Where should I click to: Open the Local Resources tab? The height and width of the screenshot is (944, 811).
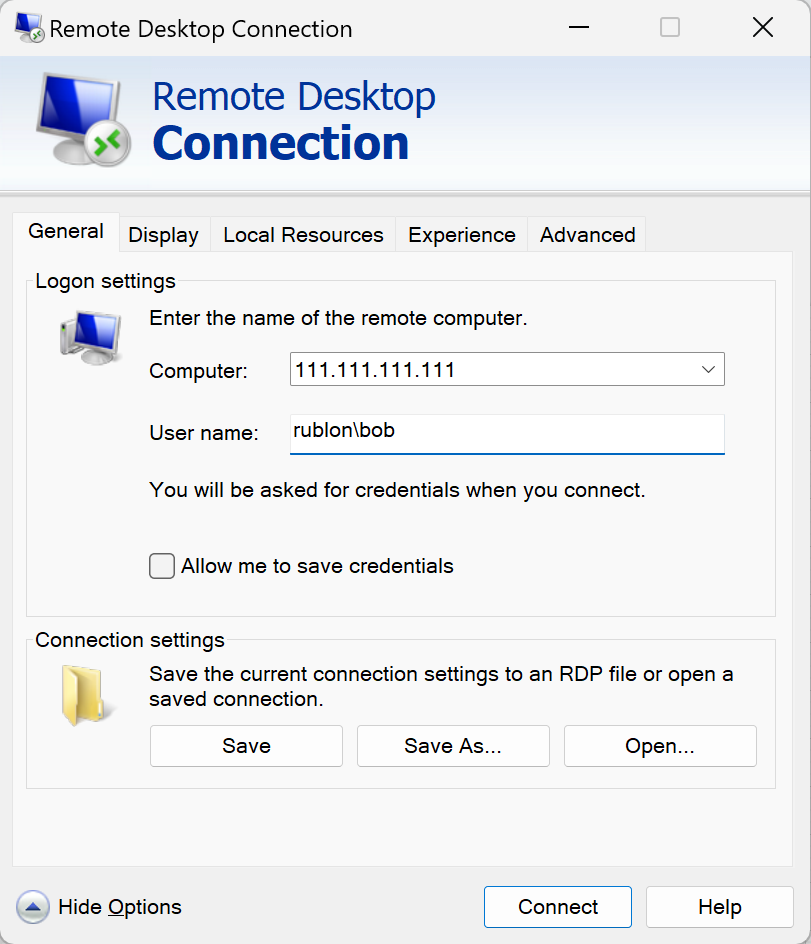pos(302,234)
